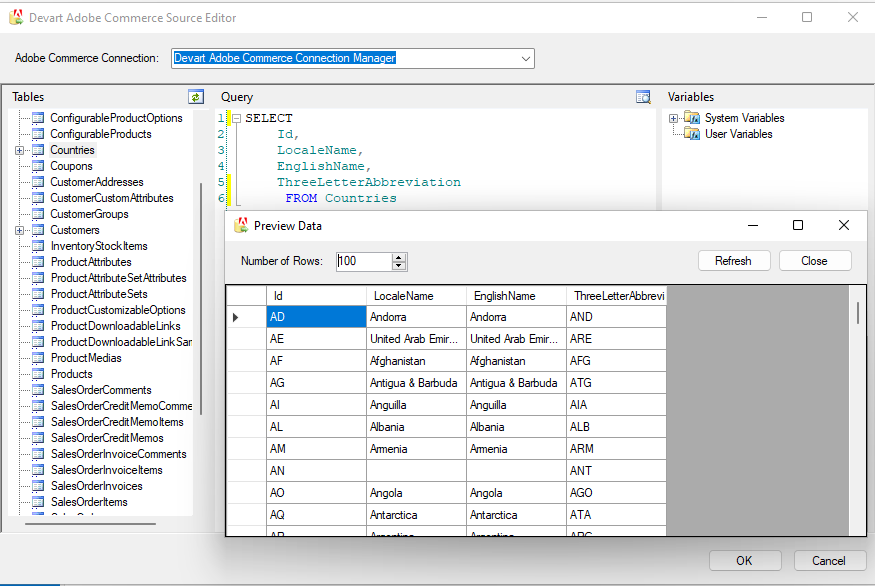This screenshot has width=875, height=586.
Task: Expand the System Variables node
Action: click(x=674, y=118)
